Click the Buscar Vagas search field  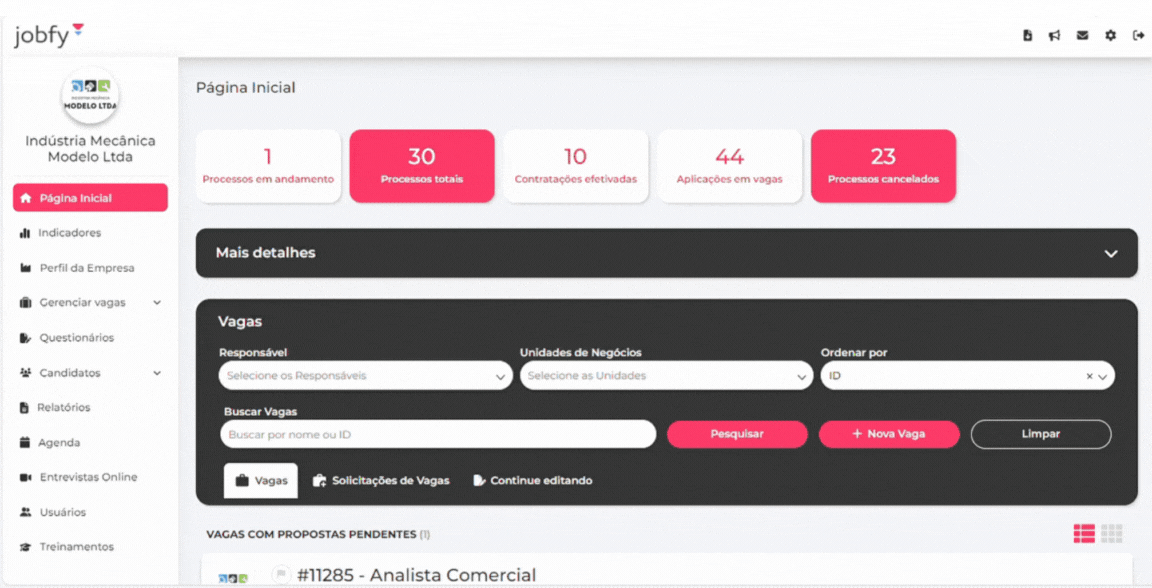tap(438, 434)
